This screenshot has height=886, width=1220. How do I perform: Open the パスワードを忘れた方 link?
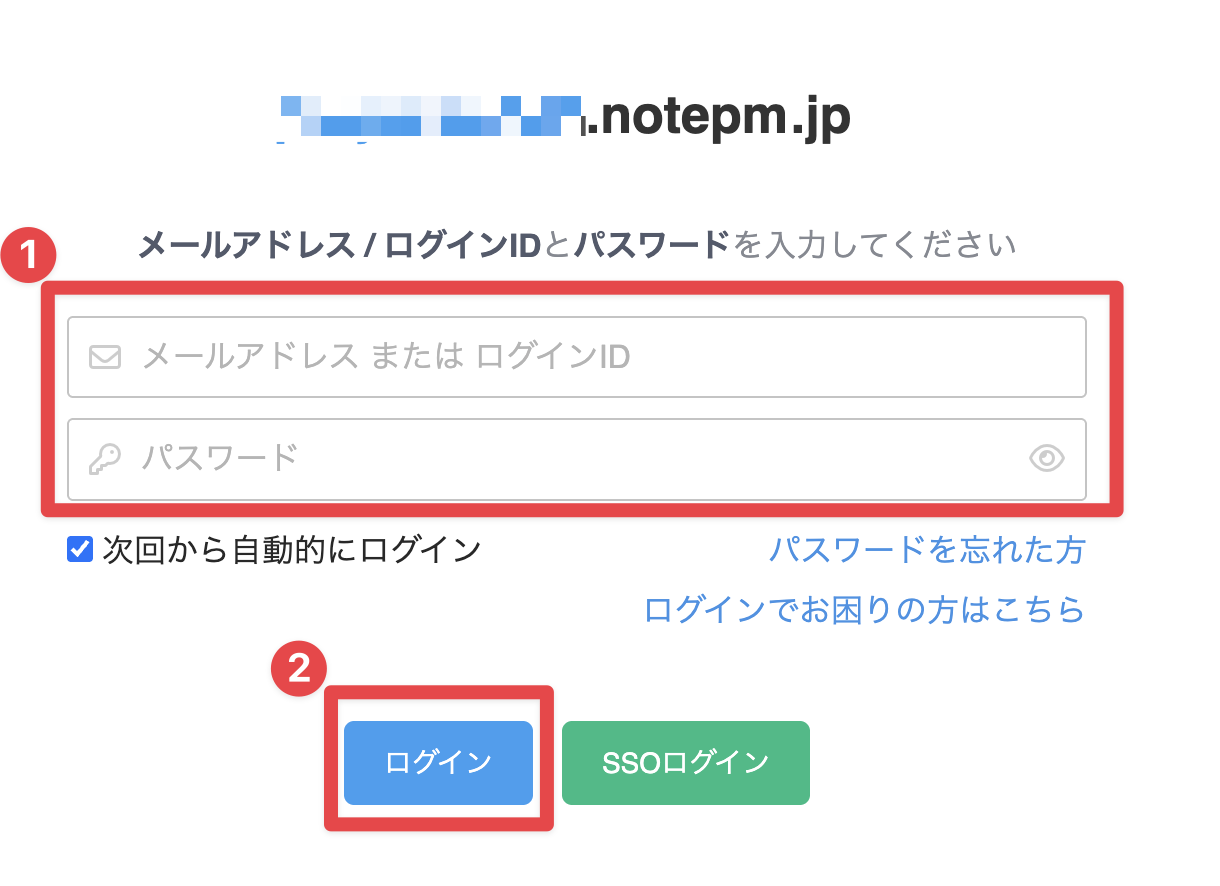pyautogui.click(x=926, y=549)
